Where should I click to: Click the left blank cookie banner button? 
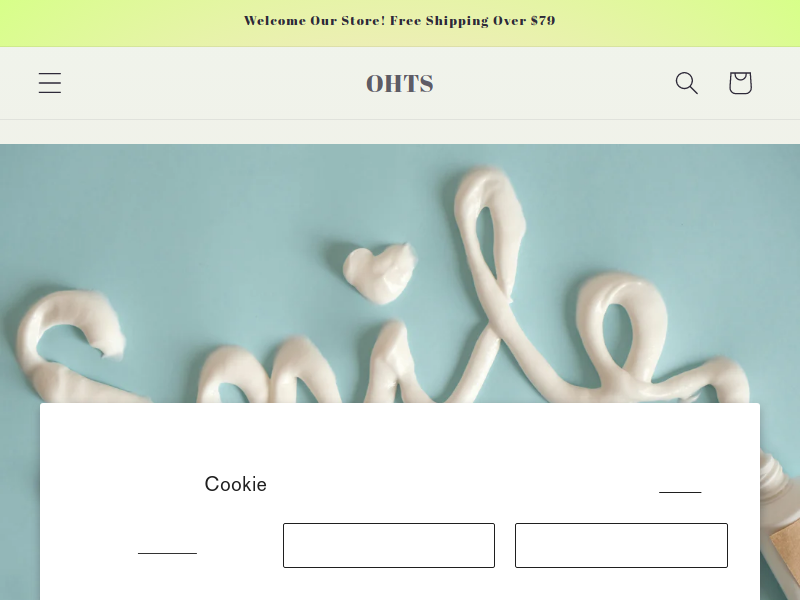coord(389,545)
